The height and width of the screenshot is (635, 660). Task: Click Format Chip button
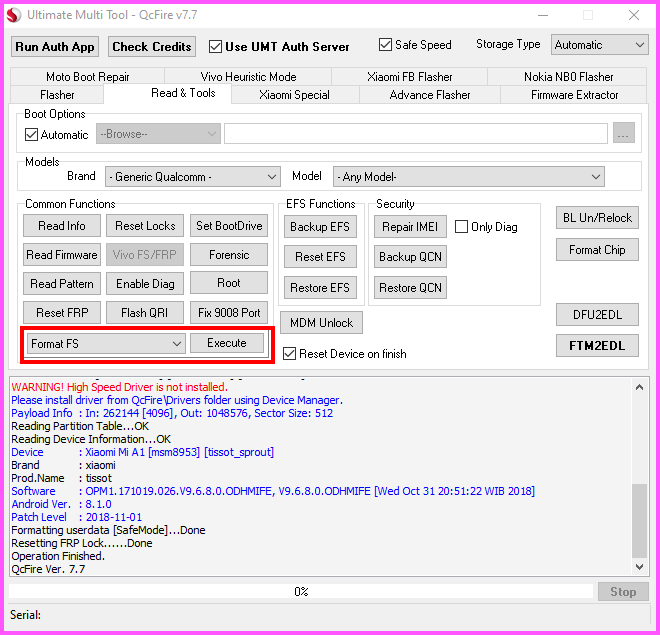click(597, 250)
